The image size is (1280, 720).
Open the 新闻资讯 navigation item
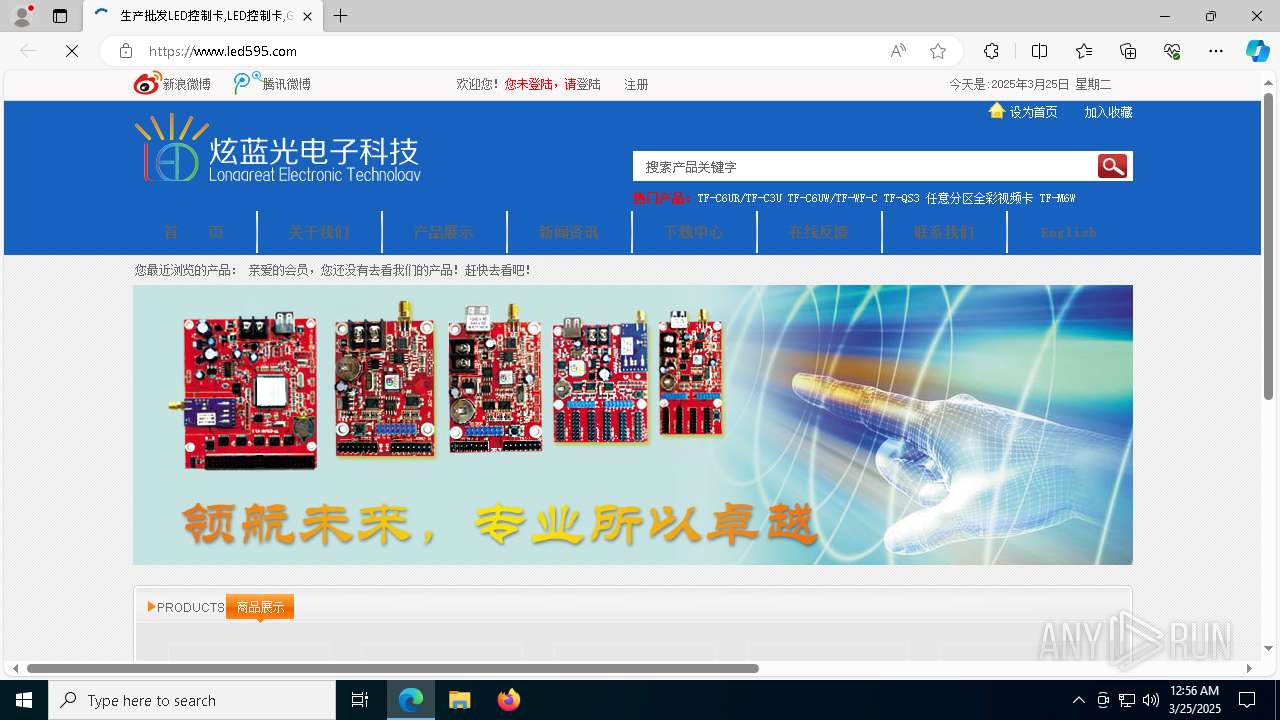(x=569, y=232)
